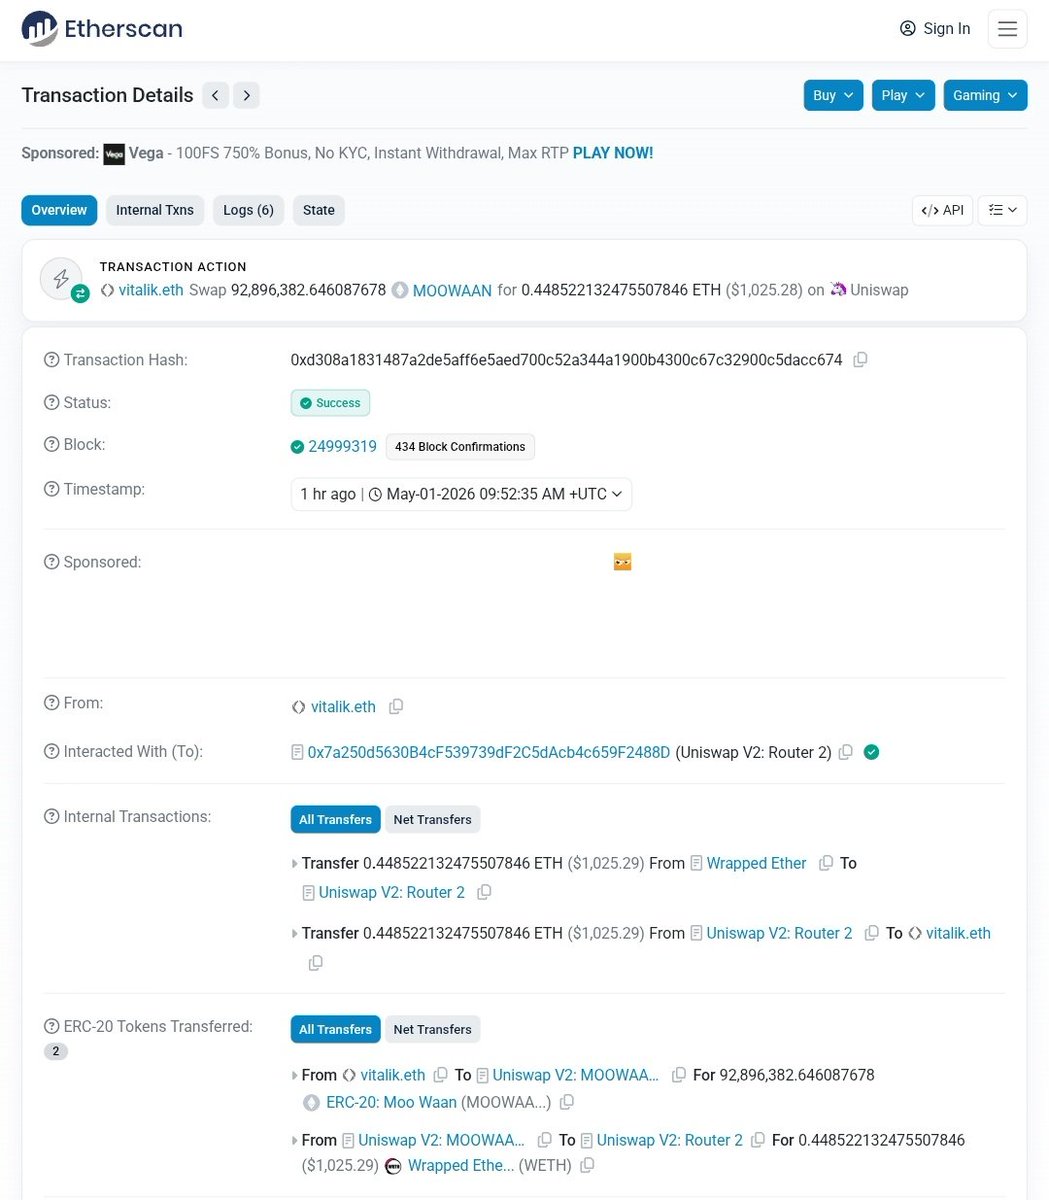Open the 0x7a250d5630B4cF... contract address
This screenshot has height=1200, width=1049.
click(489, 752)
